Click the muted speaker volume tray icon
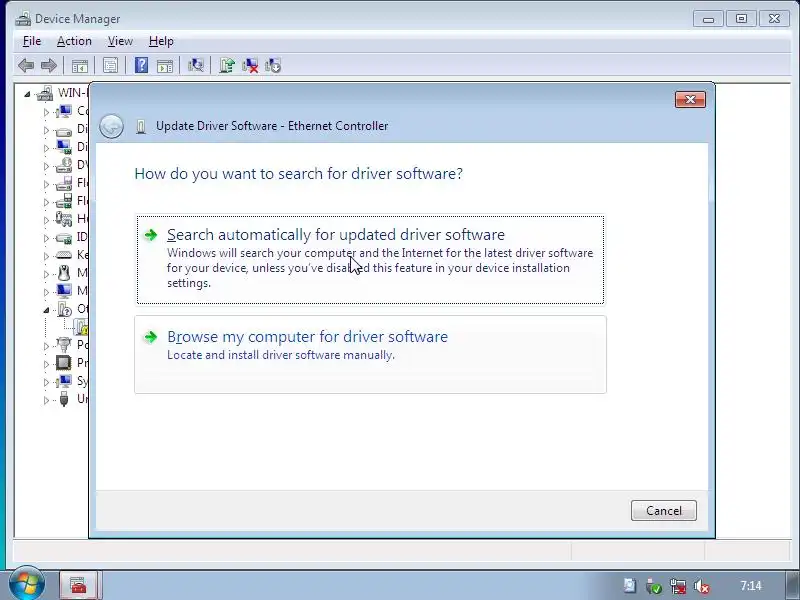Screen dimensions: 800x600 click(x=702, y=586)
